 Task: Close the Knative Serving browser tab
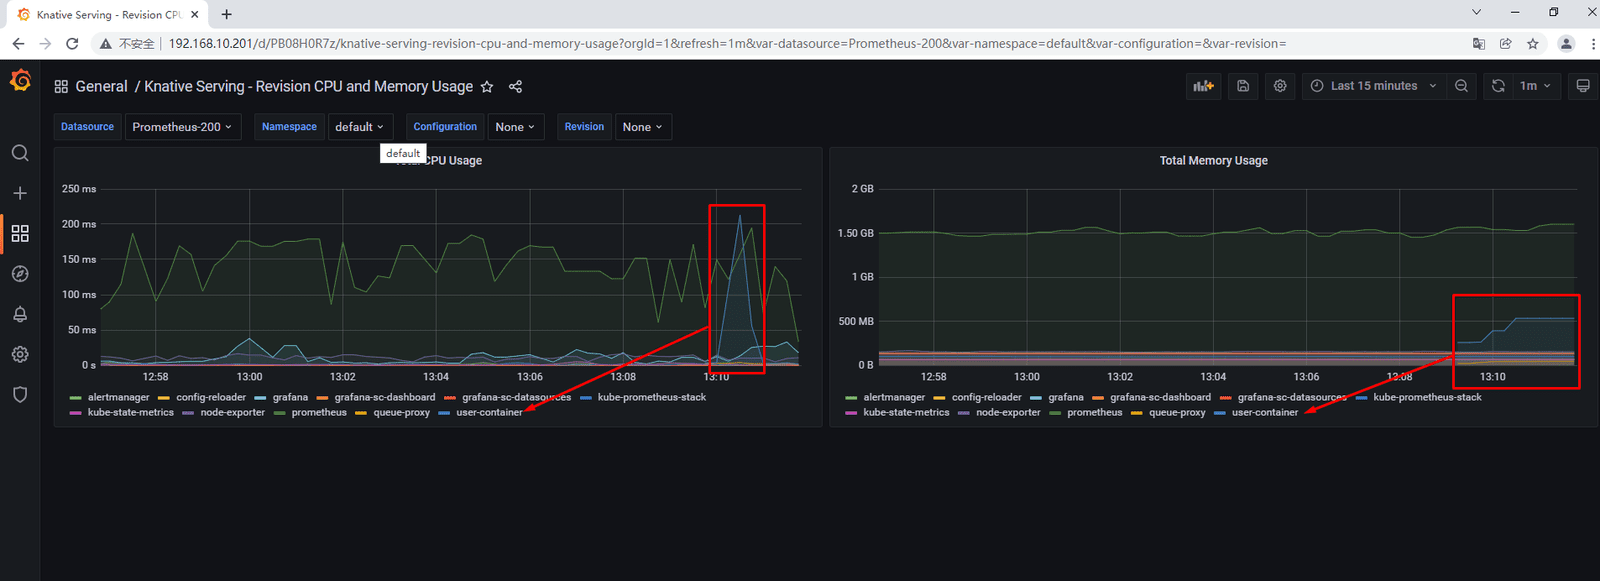click(x=194, y=14)
